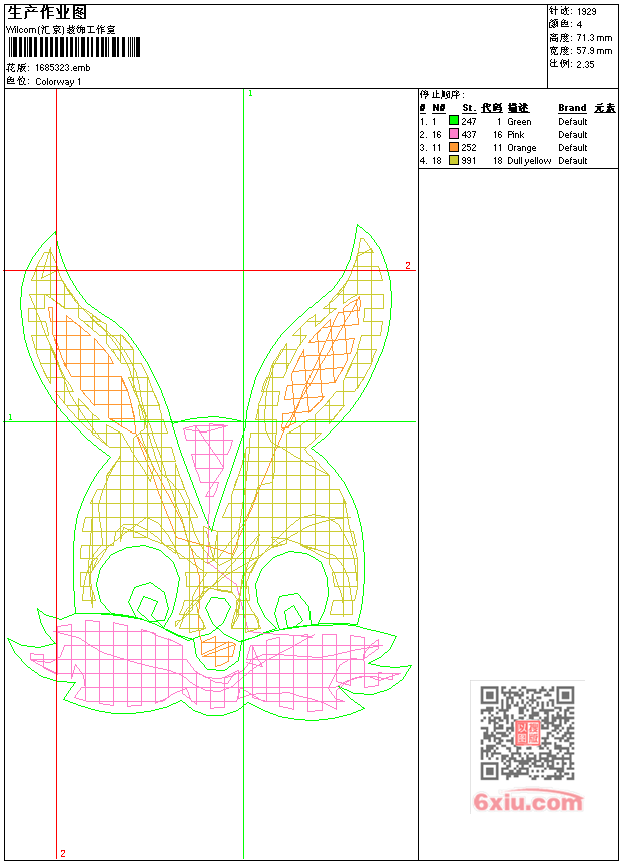Click the Green description cell

(x=519, y=122)
